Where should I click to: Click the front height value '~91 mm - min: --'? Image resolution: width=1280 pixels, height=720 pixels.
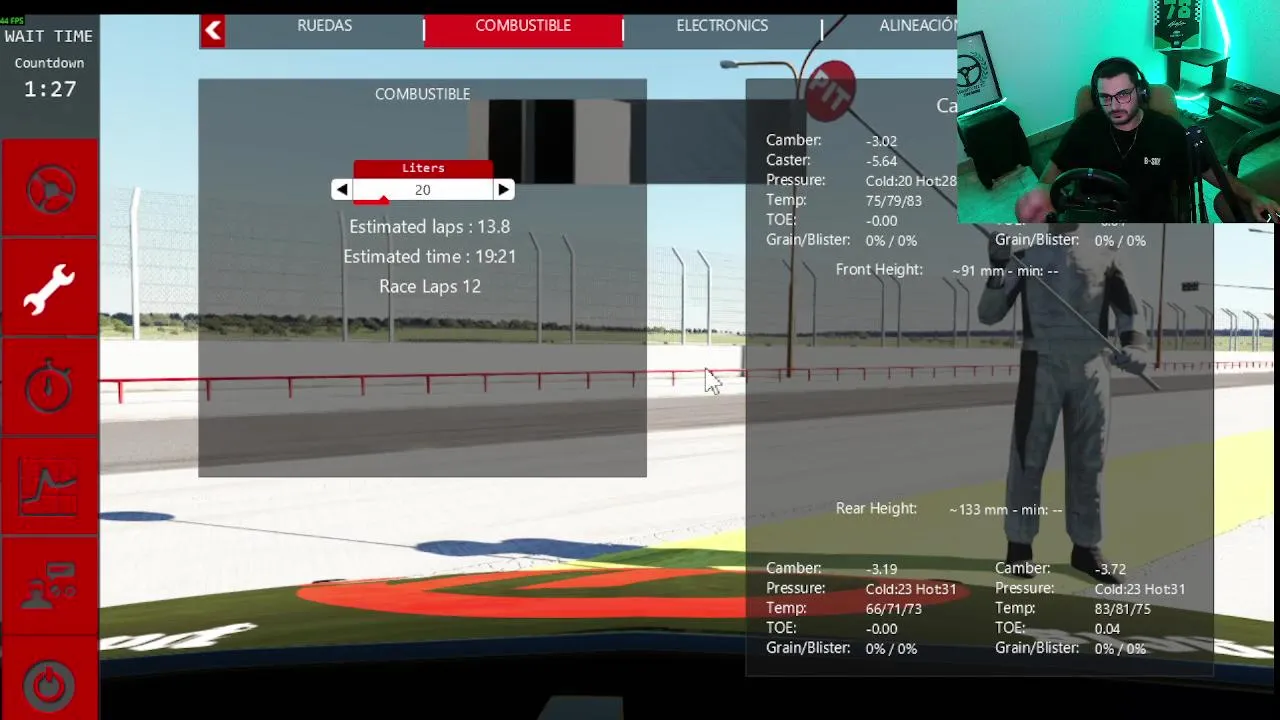(x=1004, y=271)
